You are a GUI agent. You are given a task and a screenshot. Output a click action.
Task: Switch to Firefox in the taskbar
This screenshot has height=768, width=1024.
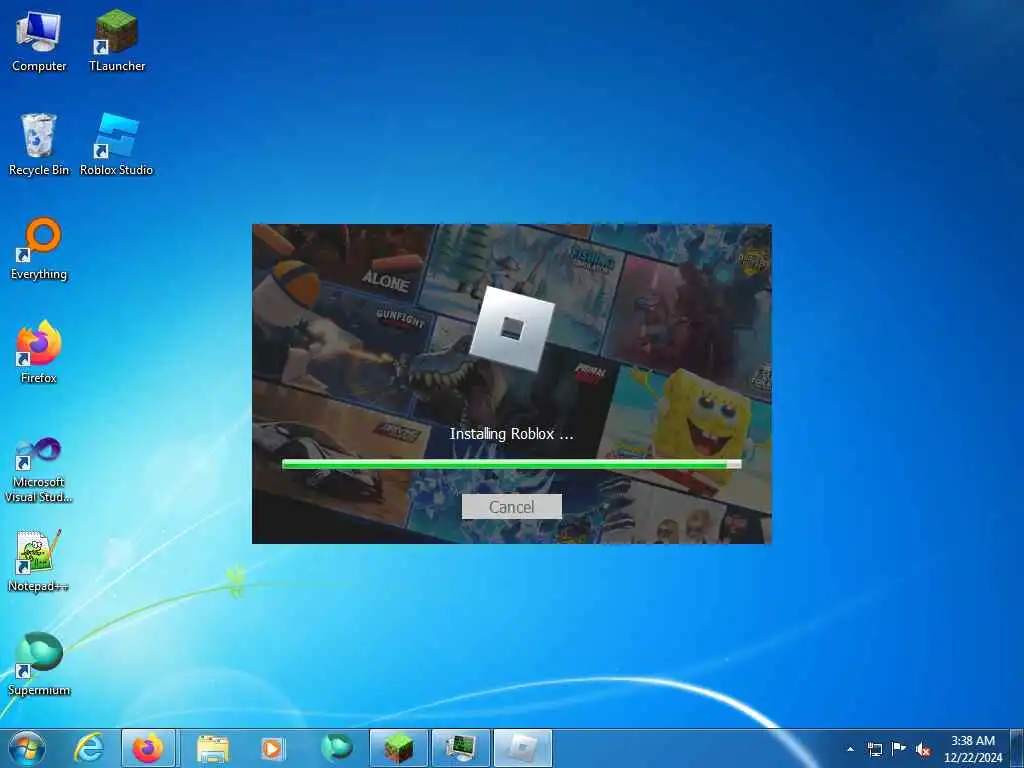[x=148, y=748]
